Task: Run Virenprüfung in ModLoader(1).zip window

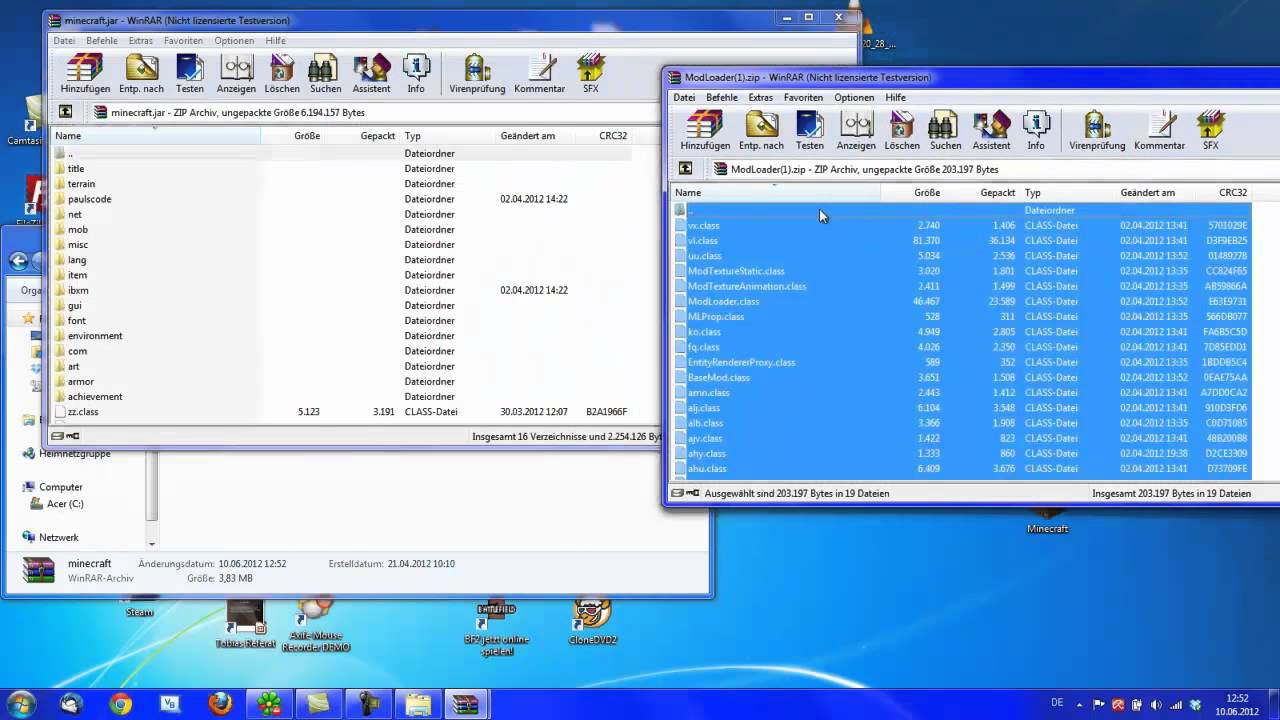Action: click(x=1097, y=130)
